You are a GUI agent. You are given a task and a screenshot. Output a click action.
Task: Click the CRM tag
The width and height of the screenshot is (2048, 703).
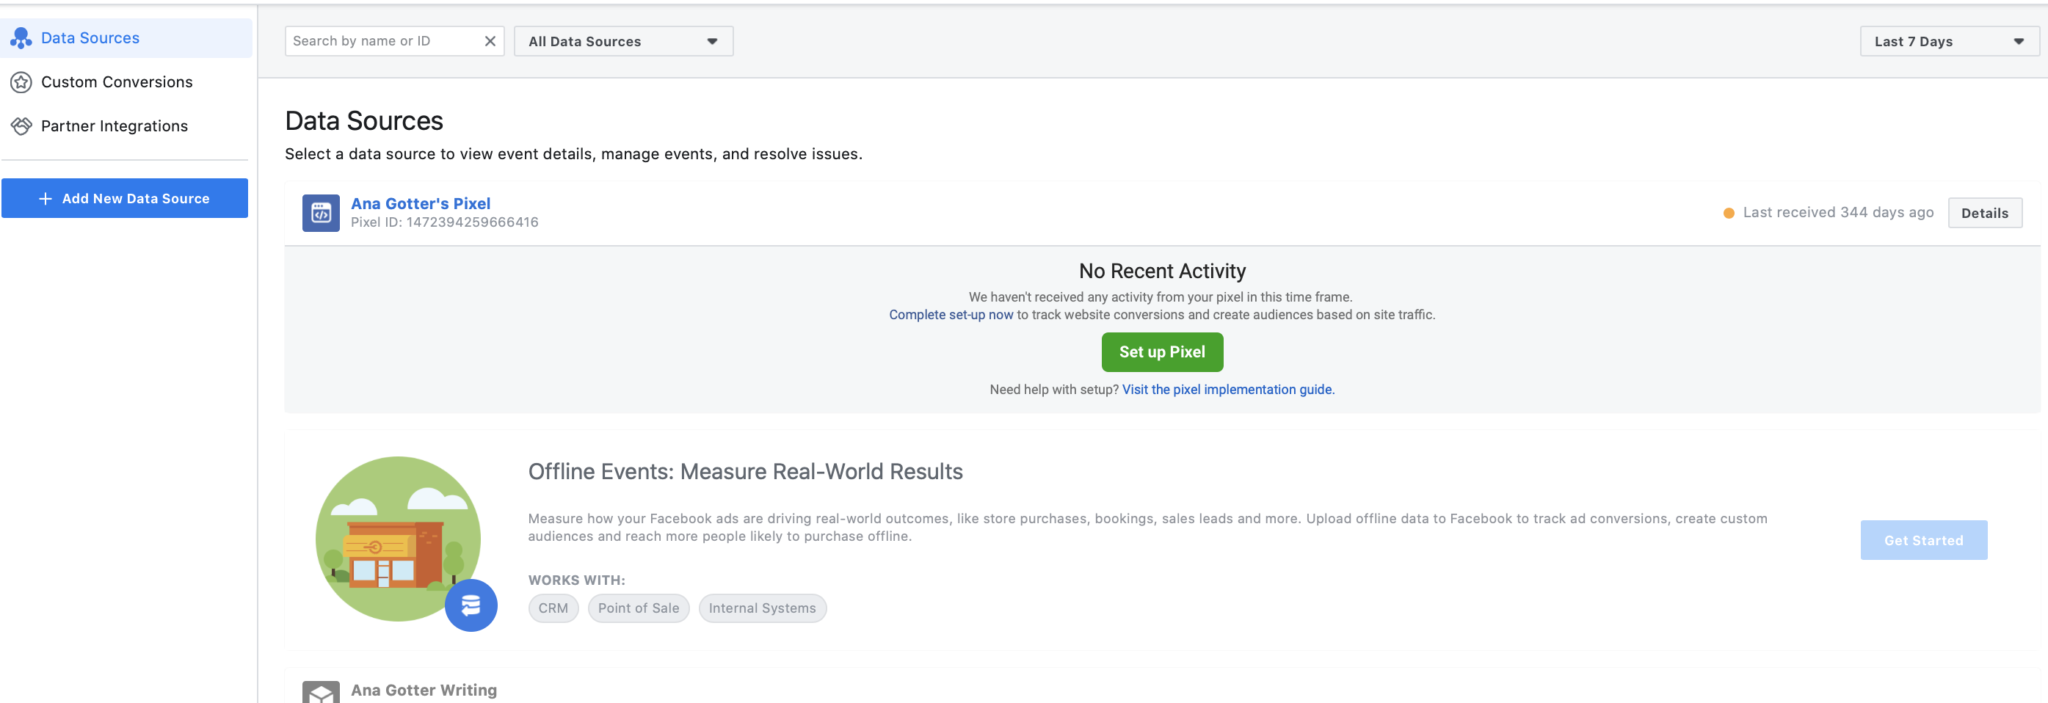pos(553,608)
